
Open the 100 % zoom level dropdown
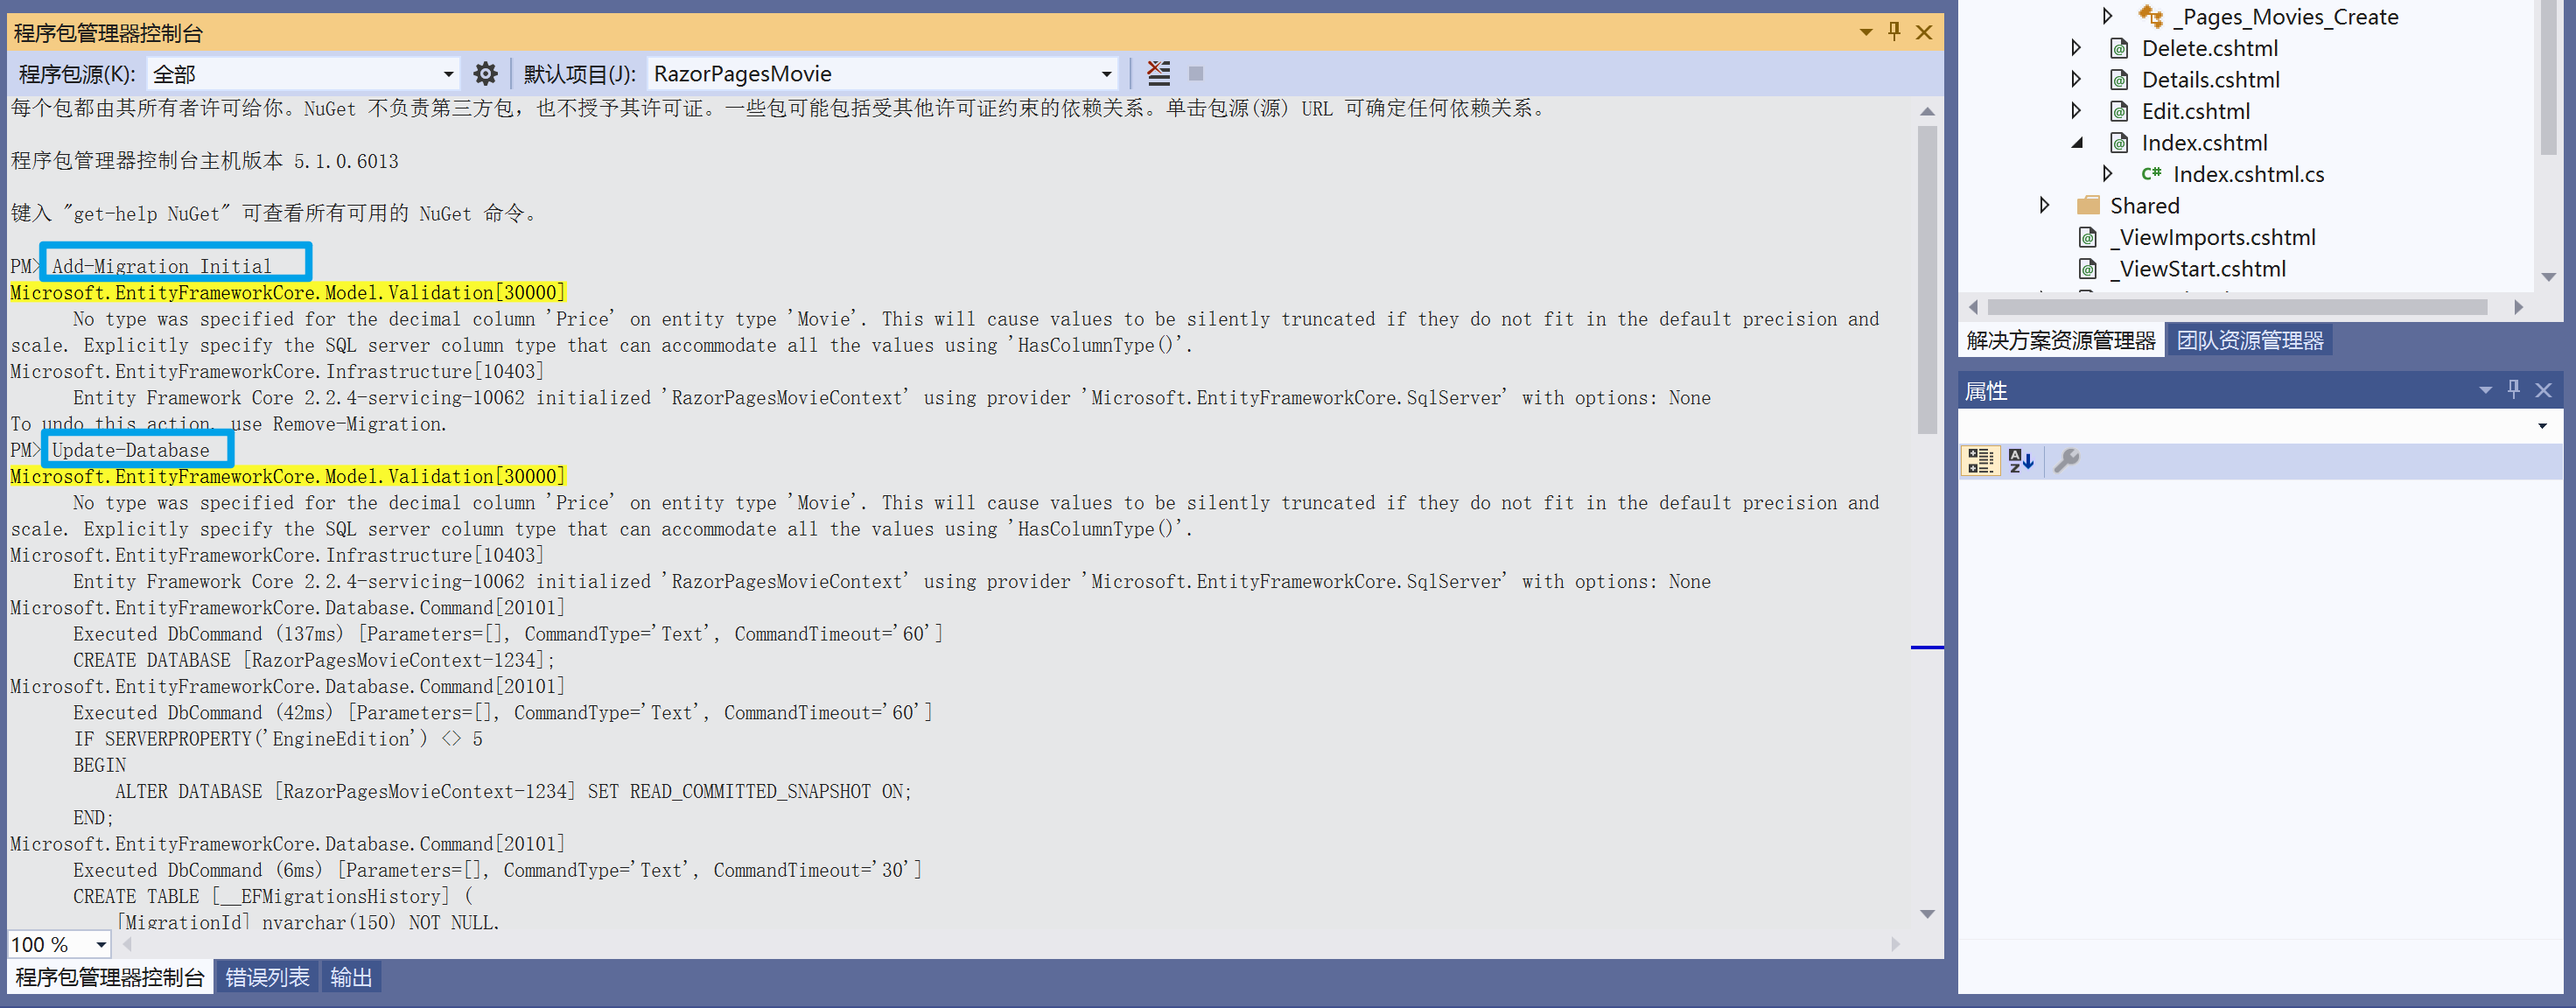pyautogui.click(x=101, y=945)
